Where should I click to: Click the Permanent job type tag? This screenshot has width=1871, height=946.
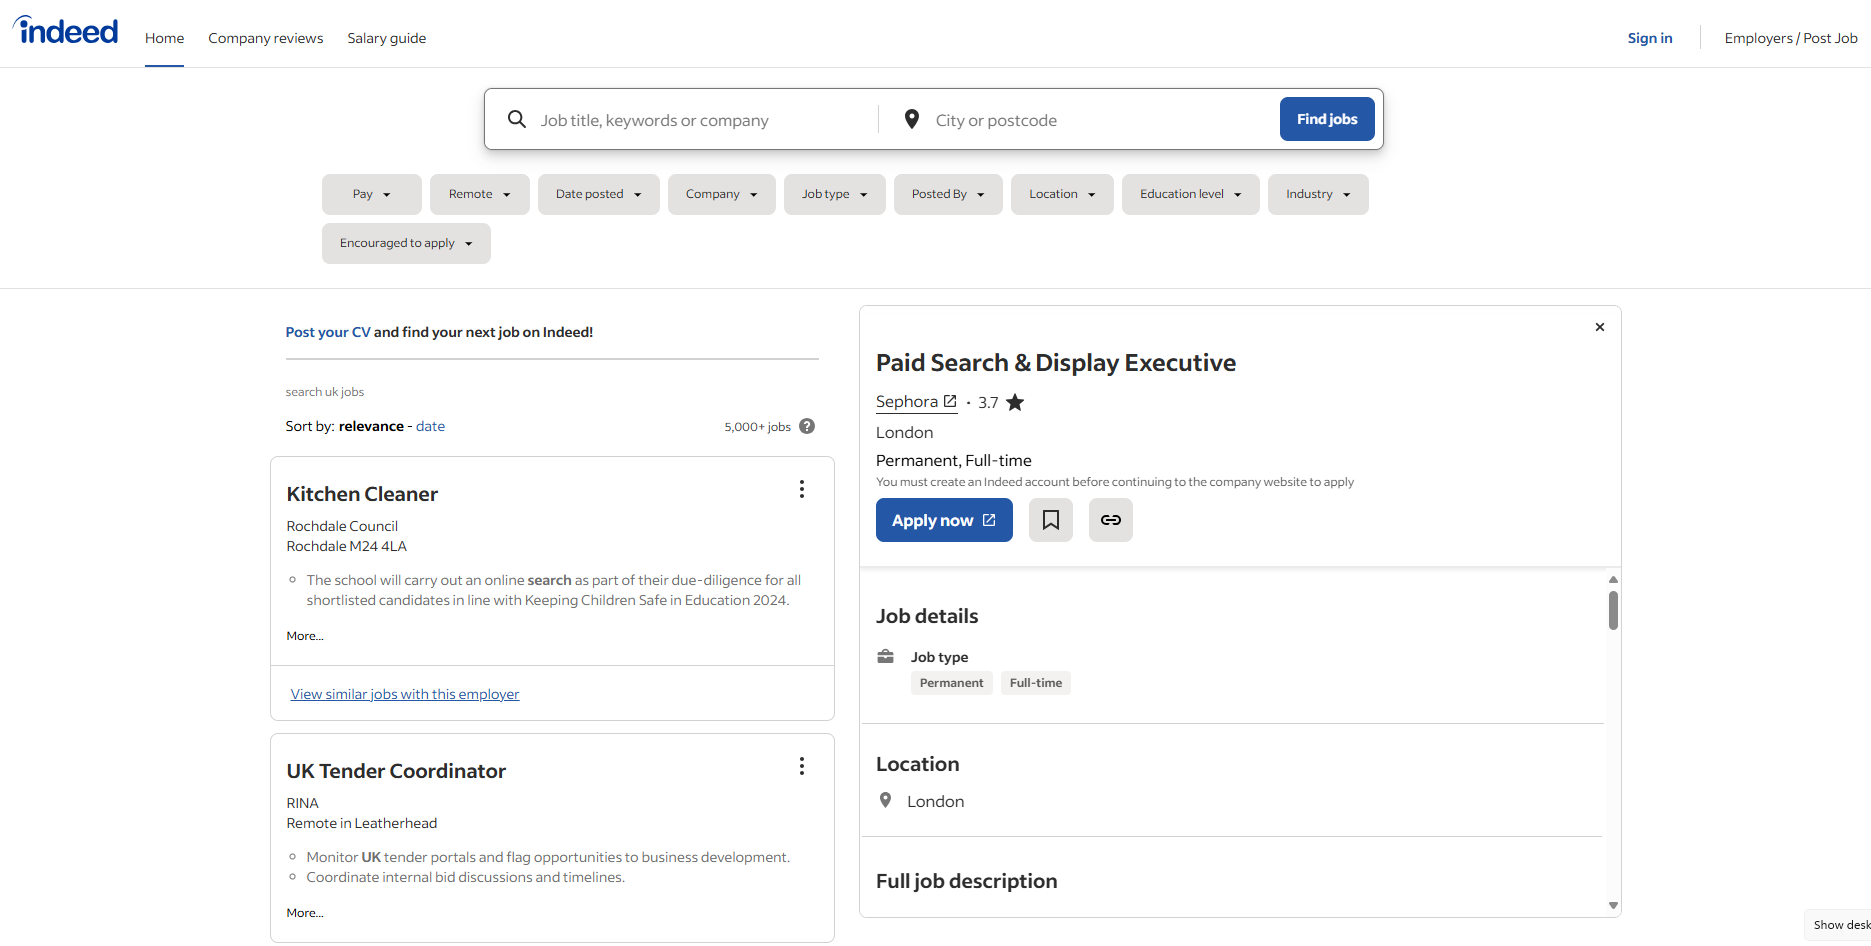952,683
